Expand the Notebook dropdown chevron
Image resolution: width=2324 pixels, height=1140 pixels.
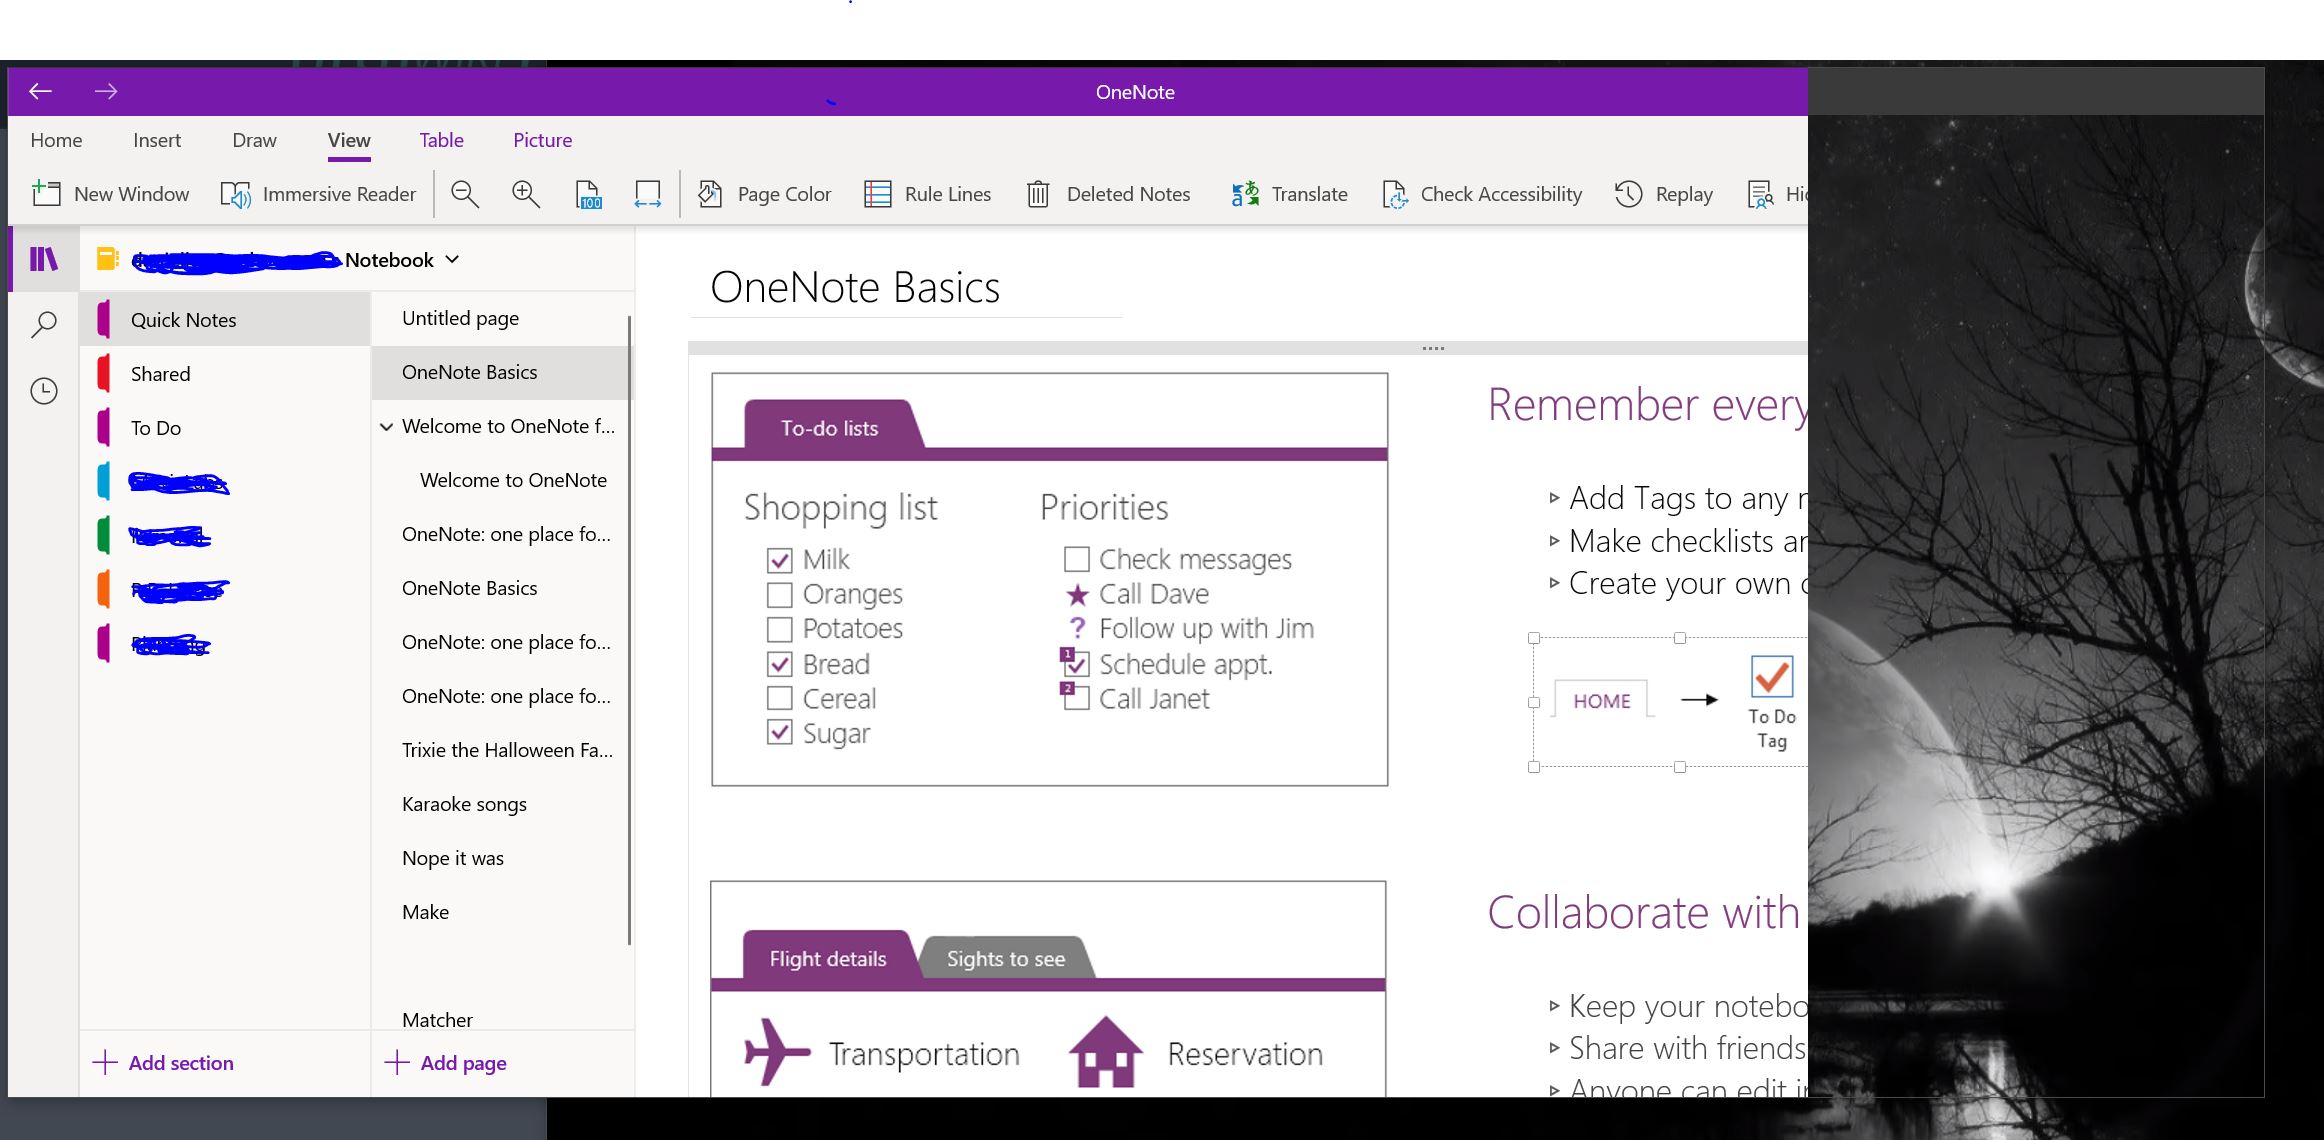click(453, 260)
